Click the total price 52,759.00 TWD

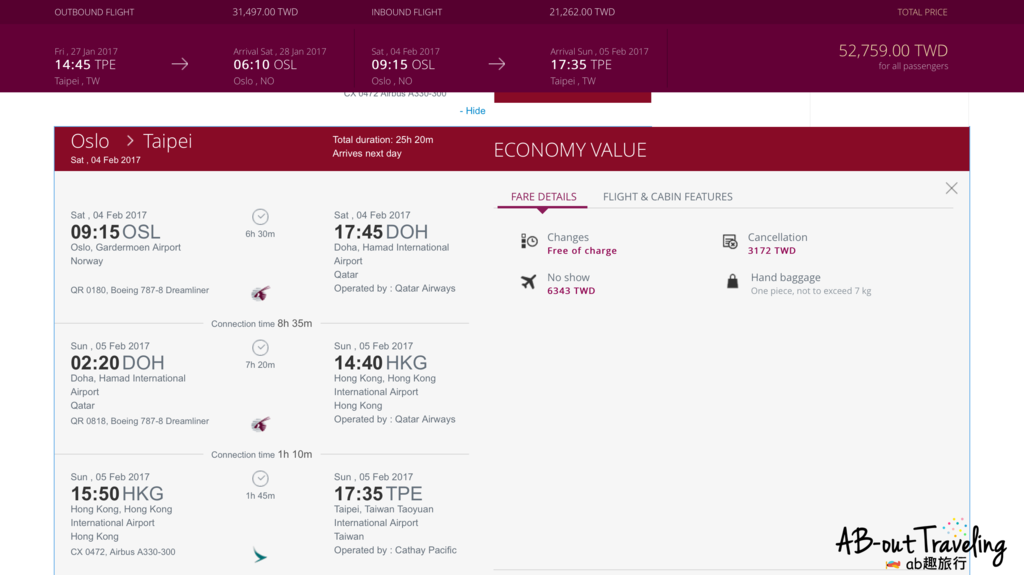893,51
